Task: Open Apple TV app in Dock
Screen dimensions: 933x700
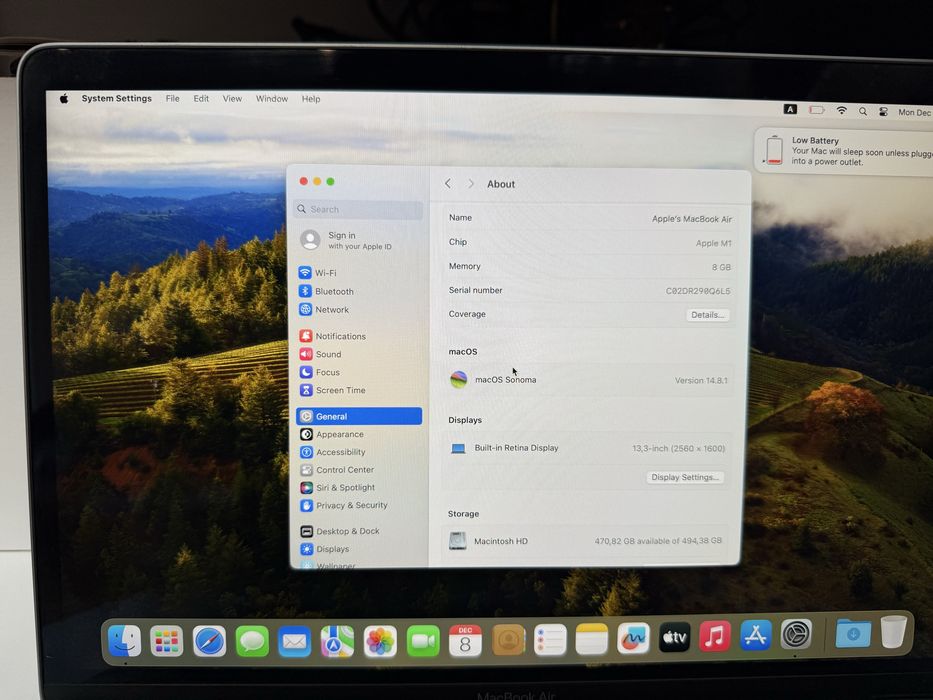Action: pyautogui.click(x=675, y=638)
